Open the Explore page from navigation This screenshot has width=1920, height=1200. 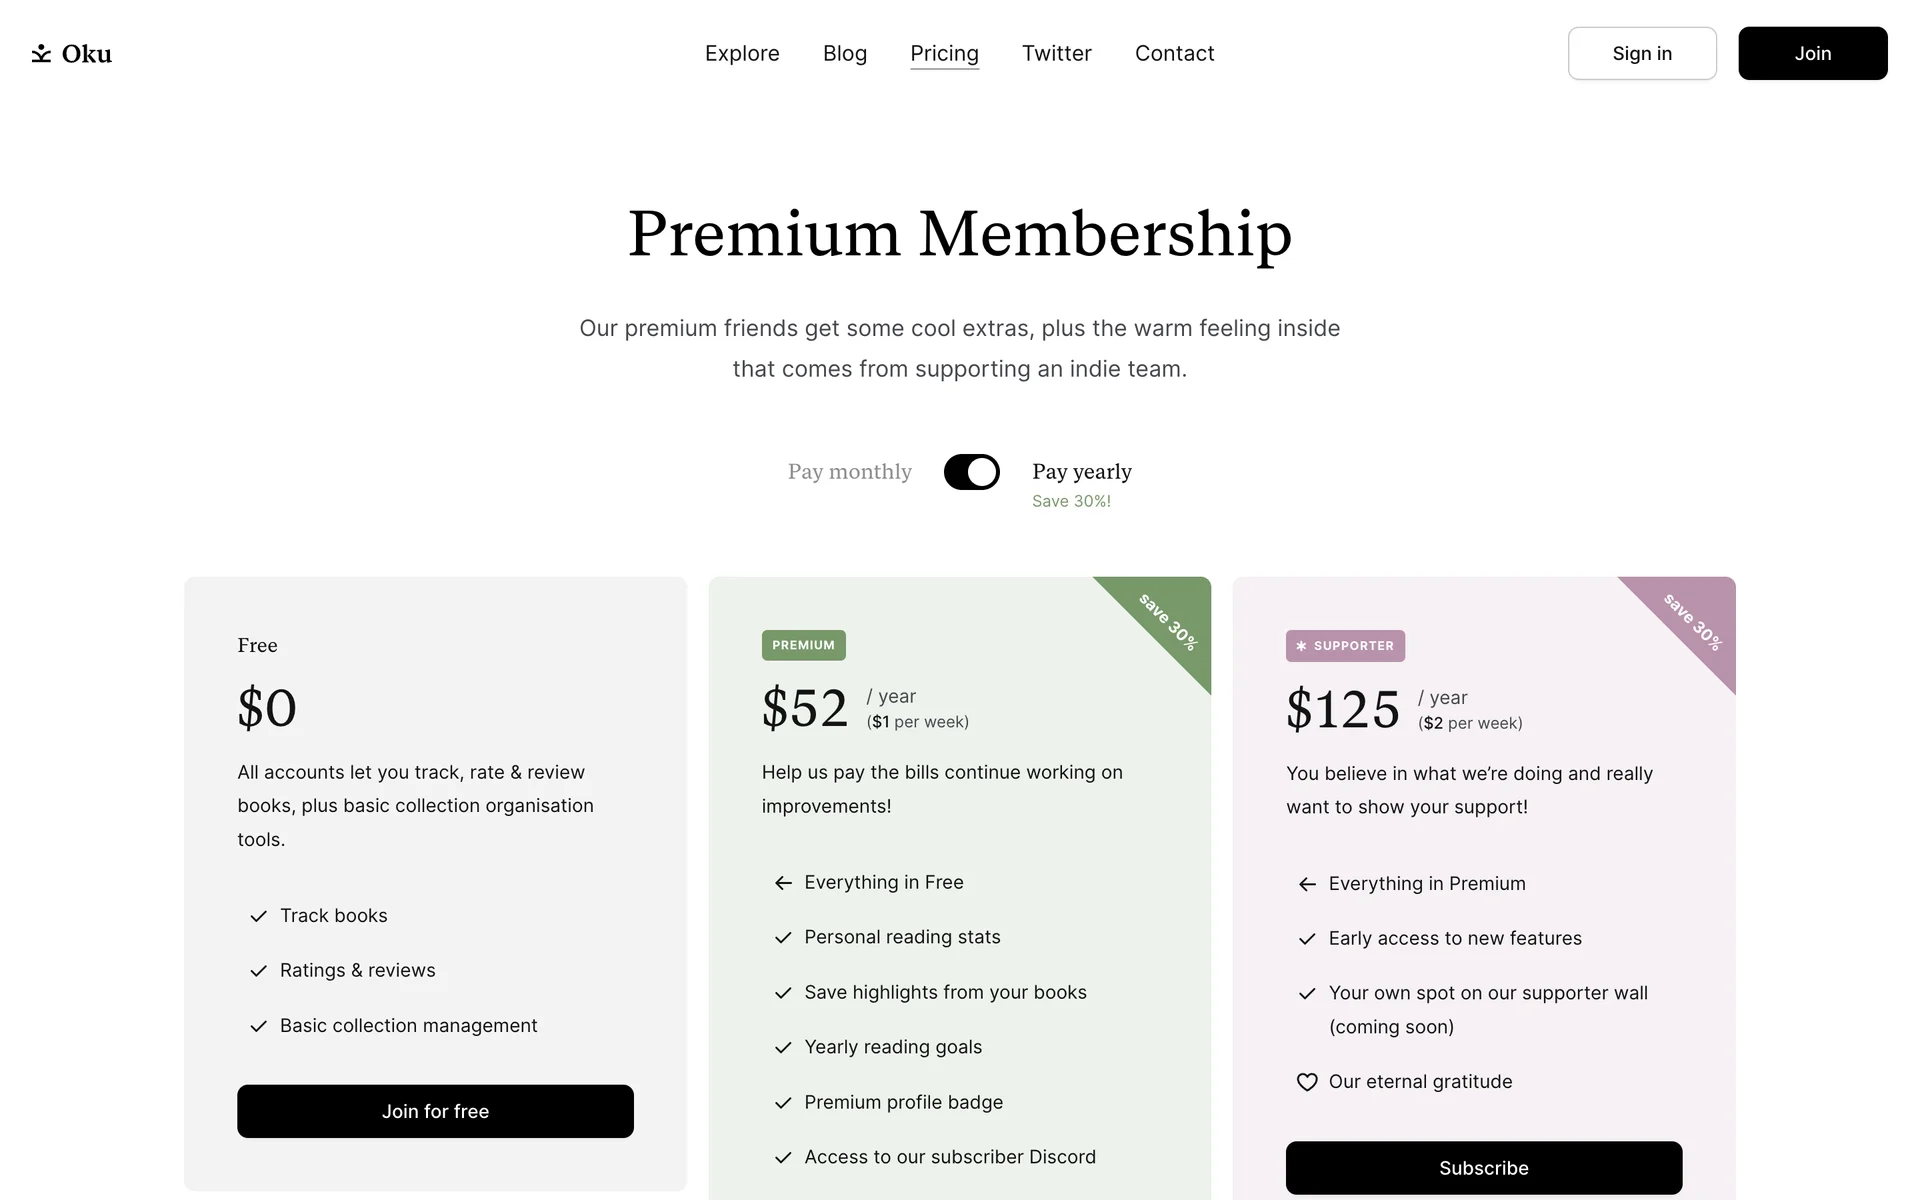(x=741, y=53)
